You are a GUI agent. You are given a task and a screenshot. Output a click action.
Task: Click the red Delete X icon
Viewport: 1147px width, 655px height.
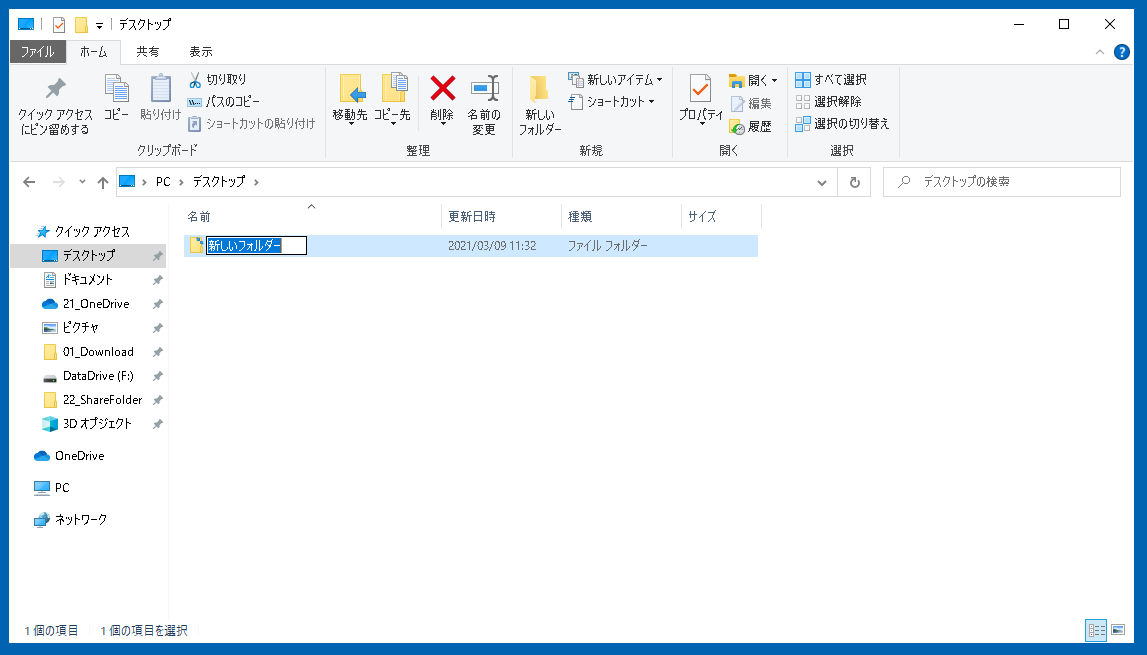[x=442, y=89]
